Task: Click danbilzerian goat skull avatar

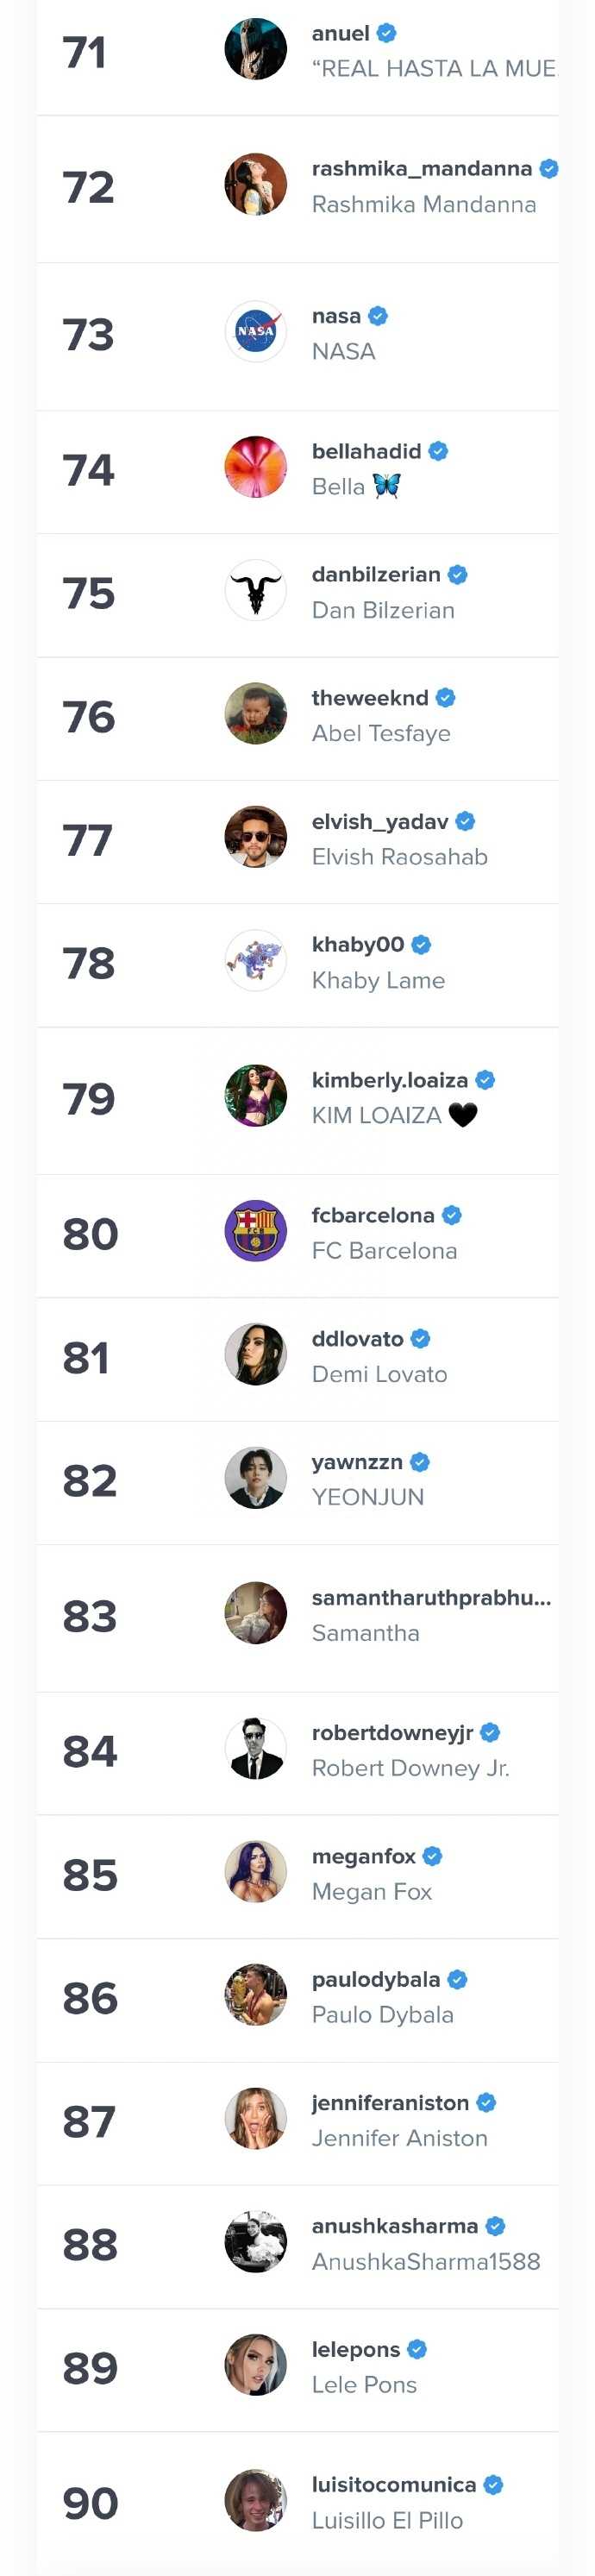Action: (x=255, y=591)
